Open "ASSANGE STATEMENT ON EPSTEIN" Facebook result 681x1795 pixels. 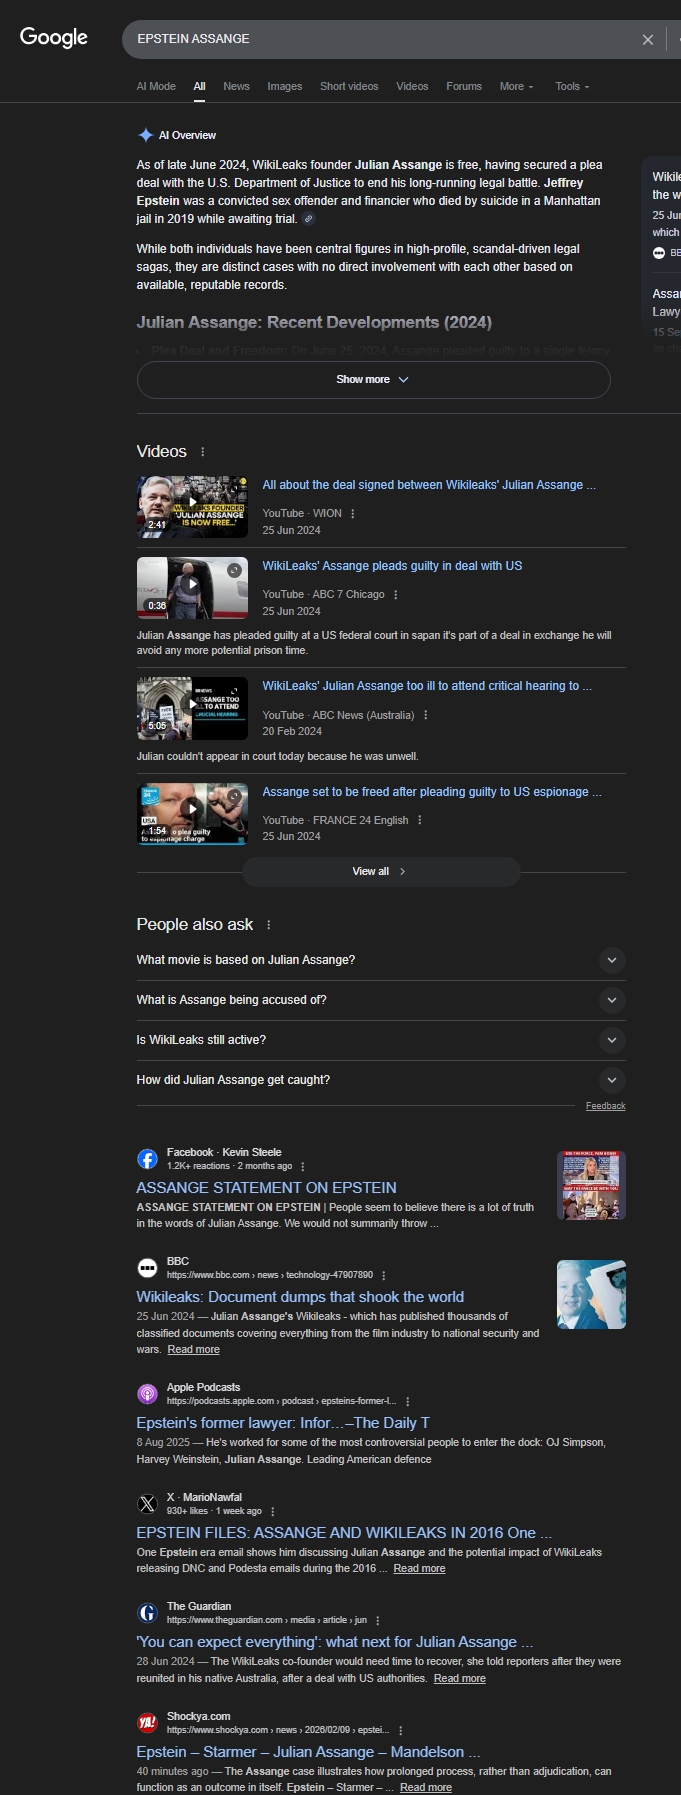pyautogui.click(x=266, y=1188)
